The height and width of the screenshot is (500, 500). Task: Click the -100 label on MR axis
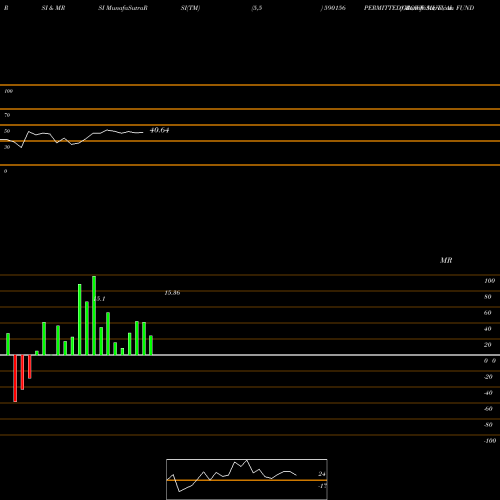point(490,441)
